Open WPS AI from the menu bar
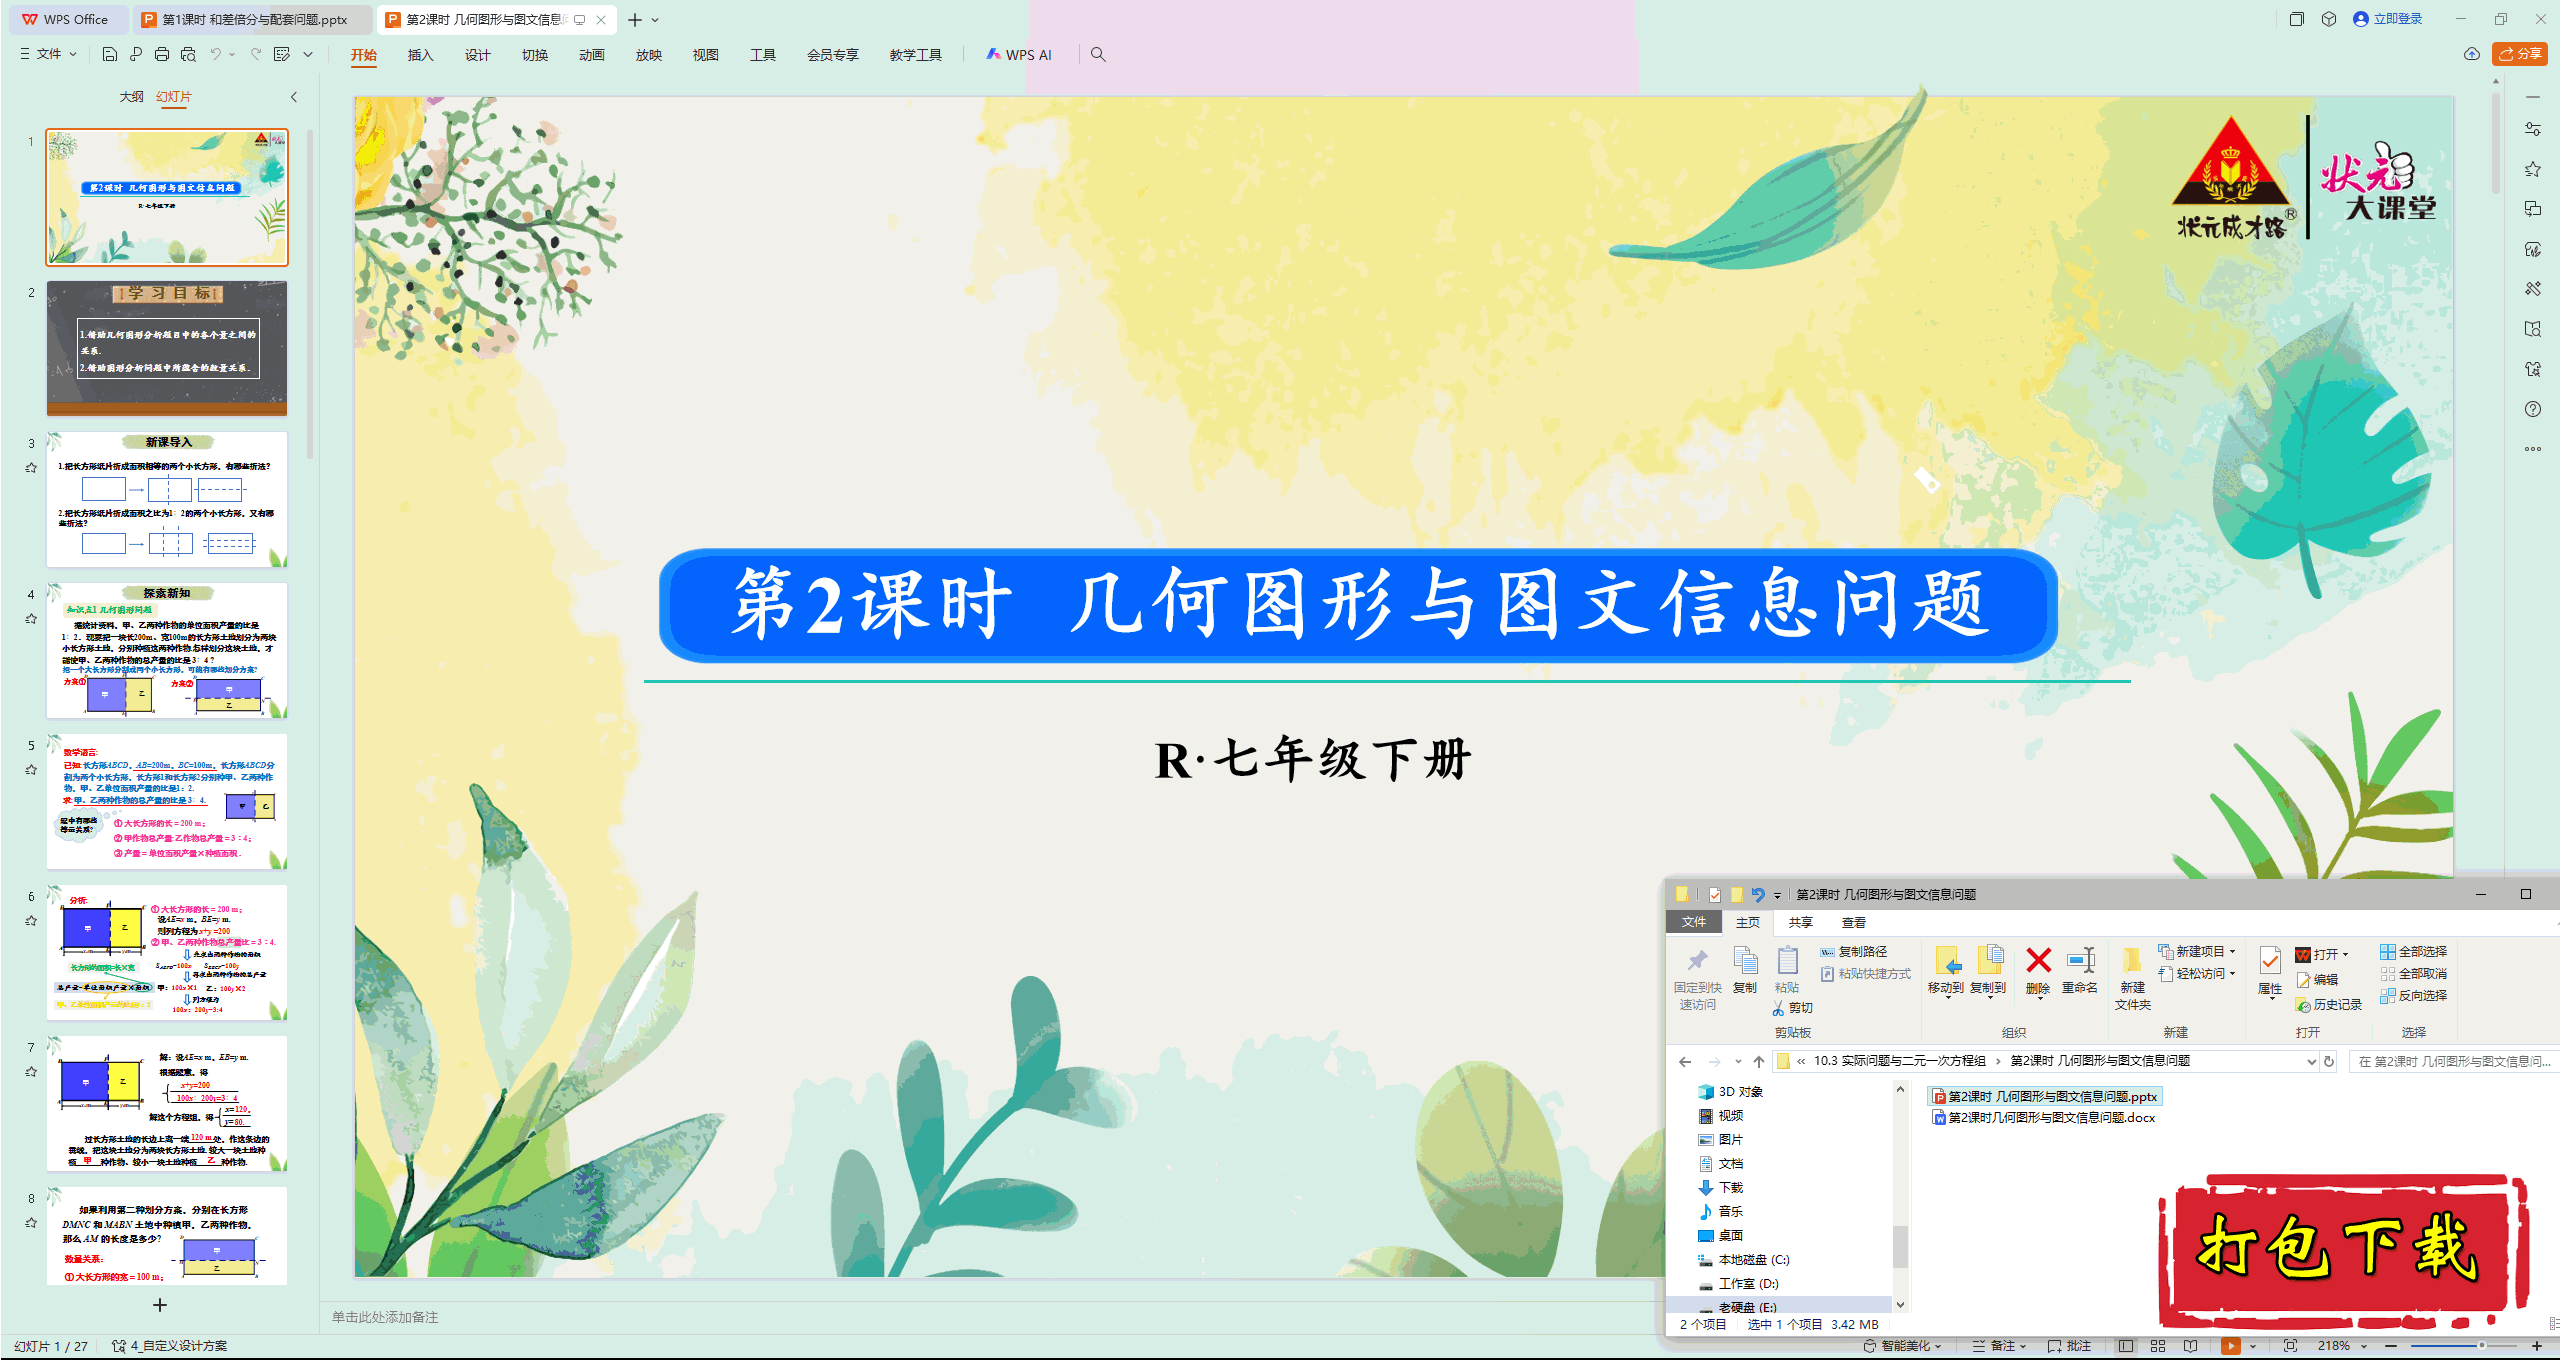 pos(1018,55)
